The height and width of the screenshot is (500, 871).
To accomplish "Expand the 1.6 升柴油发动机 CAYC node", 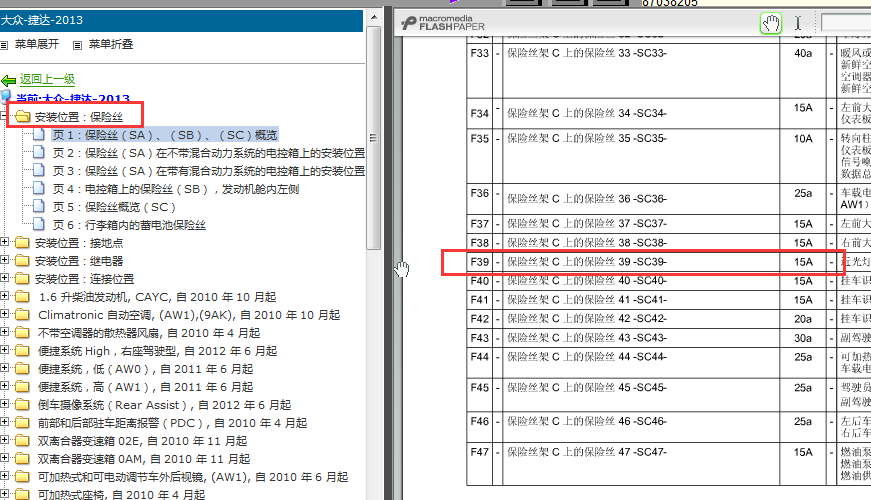I will (4, 296).
